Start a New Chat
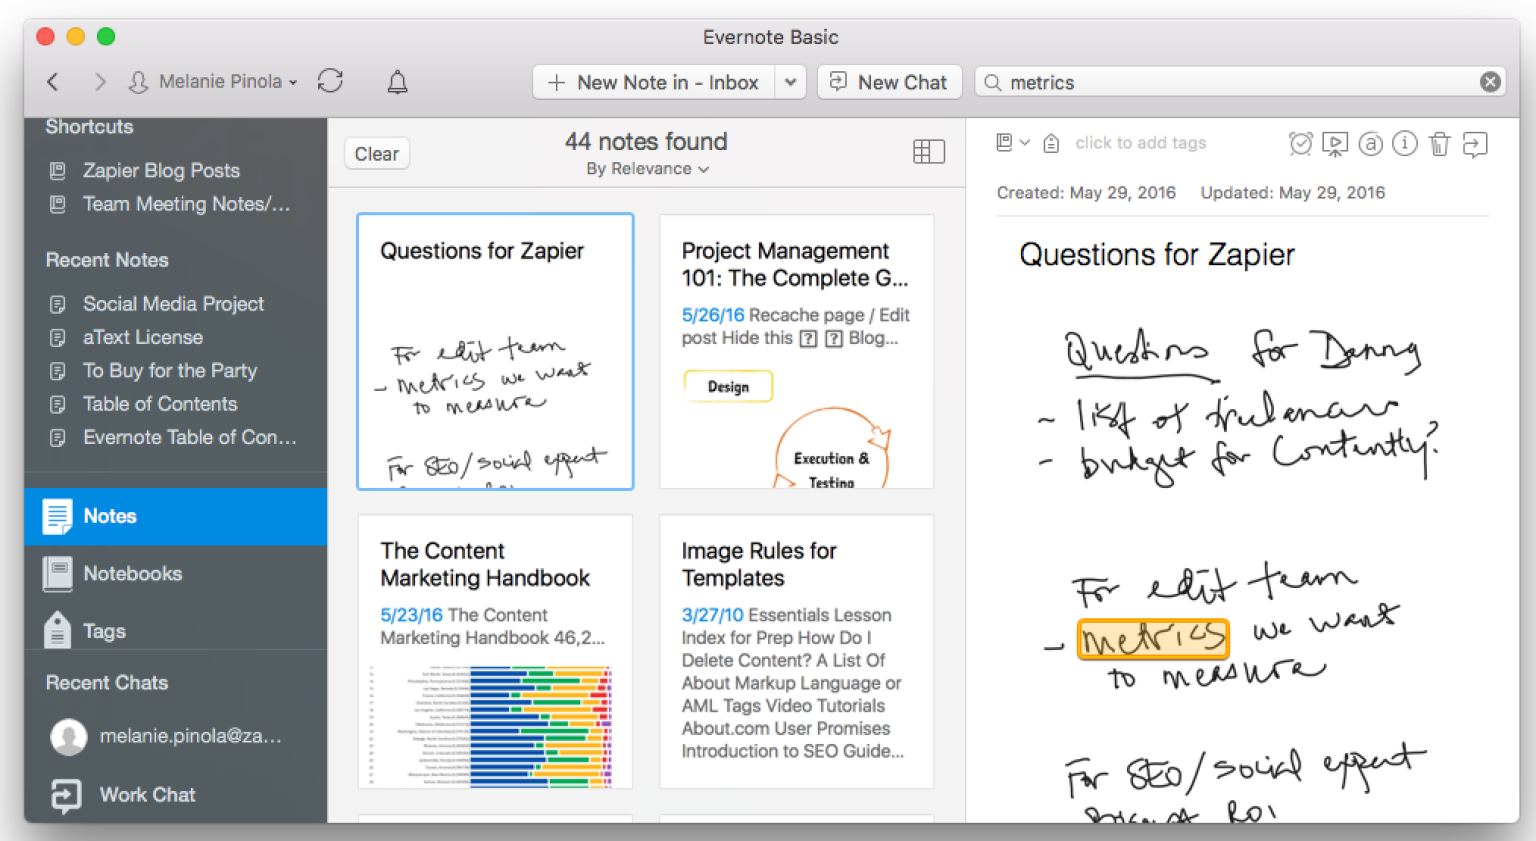The height and width of the screenshot is (841, 1536). 889,81
